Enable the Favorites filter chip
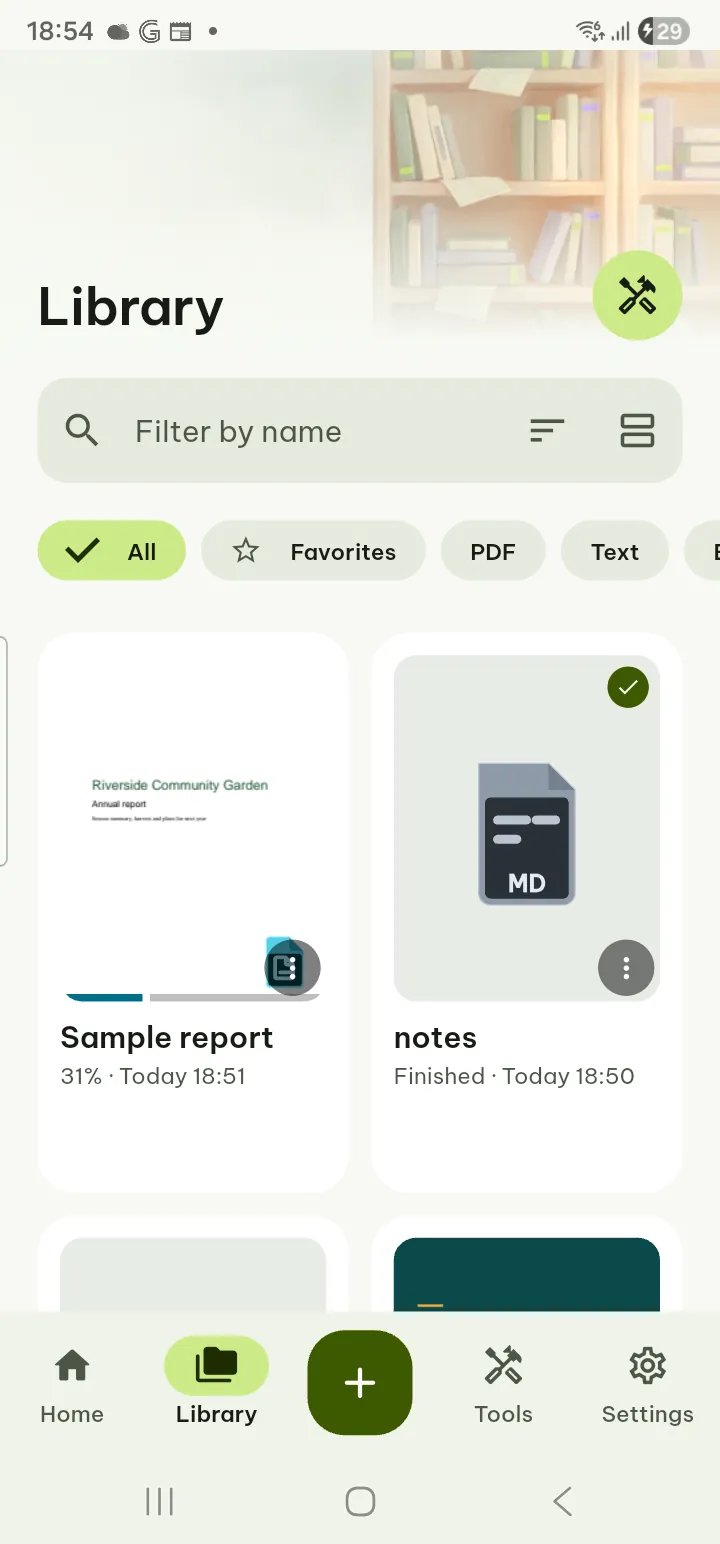 pos(314,551)
